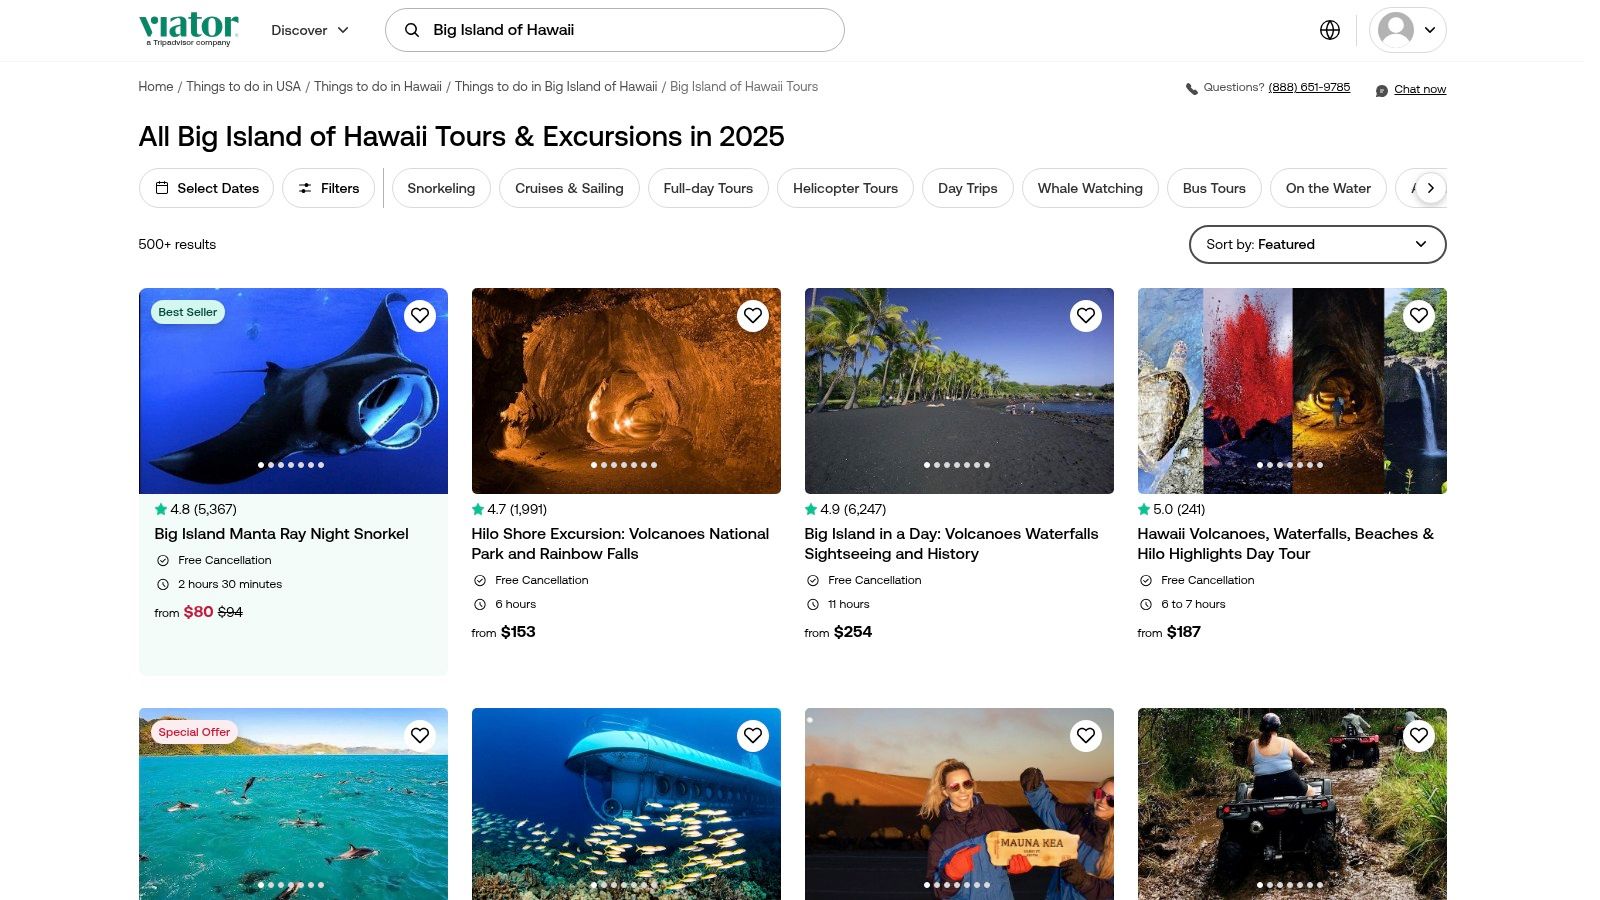Open the user profile avatar menu
This screenshot has width=1600, height=900.
click(1406, 30)
